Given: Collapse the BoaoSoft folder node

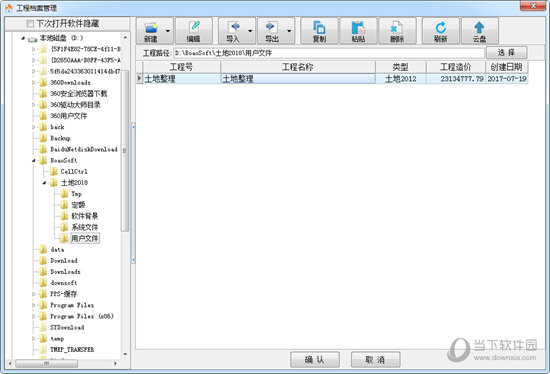Looking at the screenshot, I should click(34, 161).
